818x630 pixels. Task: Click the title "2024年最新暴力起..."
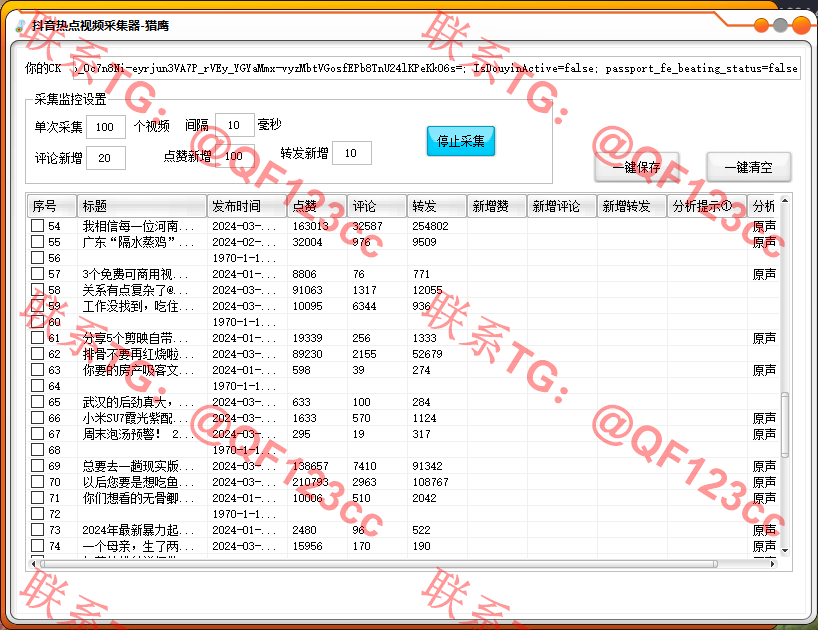(138, 530)
